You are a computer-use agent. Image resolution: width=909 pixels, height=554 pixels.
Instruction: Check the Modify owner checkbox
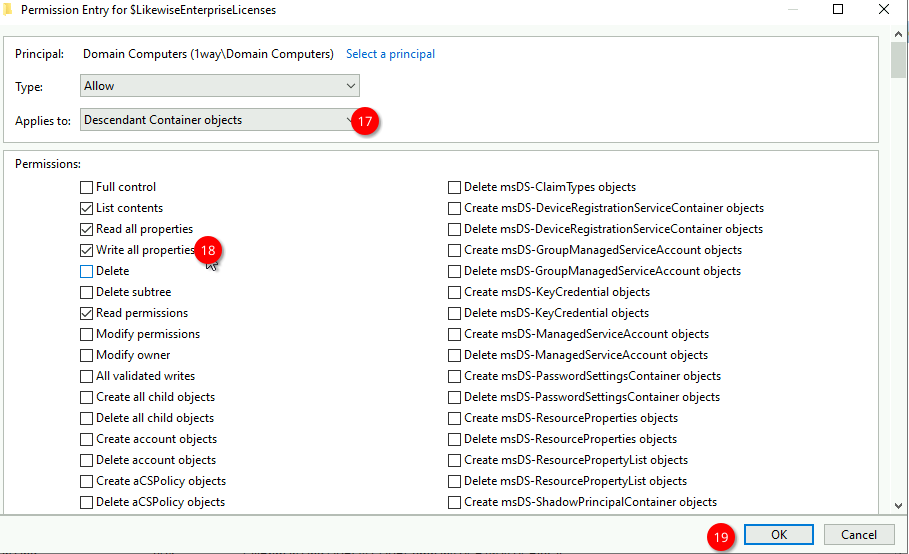click(x=86, y=355)
